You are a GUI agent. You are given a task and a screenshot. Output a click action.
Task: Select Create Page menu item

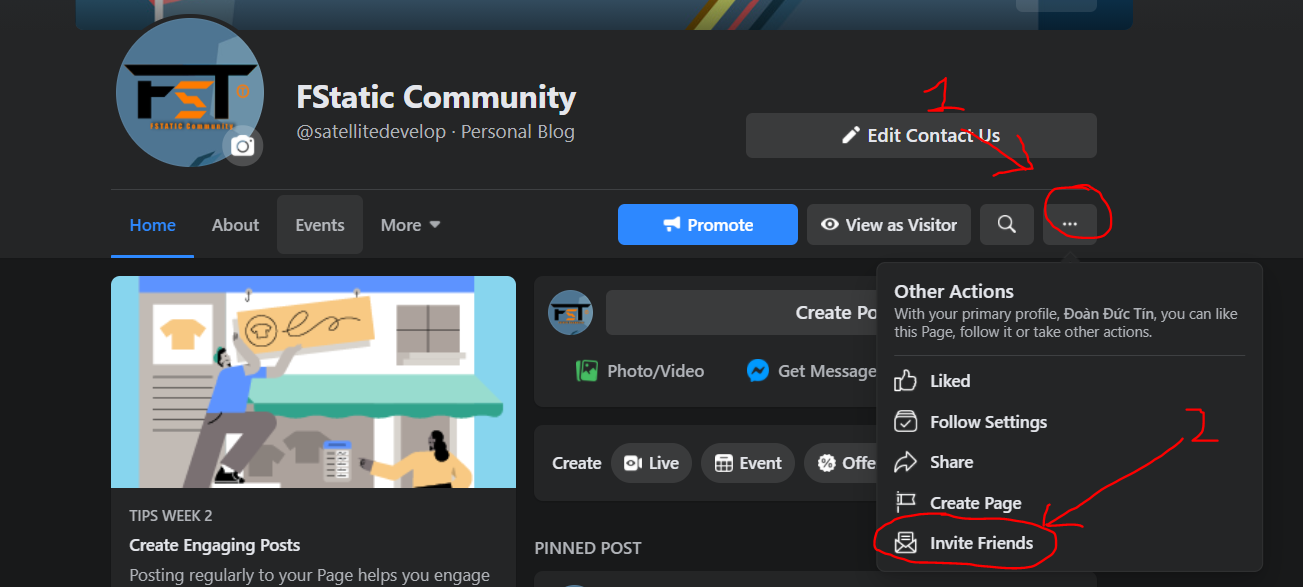coord(1069,503)
